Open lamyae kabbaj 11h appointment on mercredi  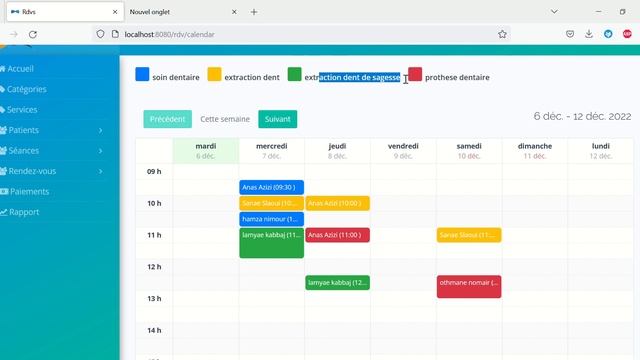pyautogui.click(x=271, y=243)
